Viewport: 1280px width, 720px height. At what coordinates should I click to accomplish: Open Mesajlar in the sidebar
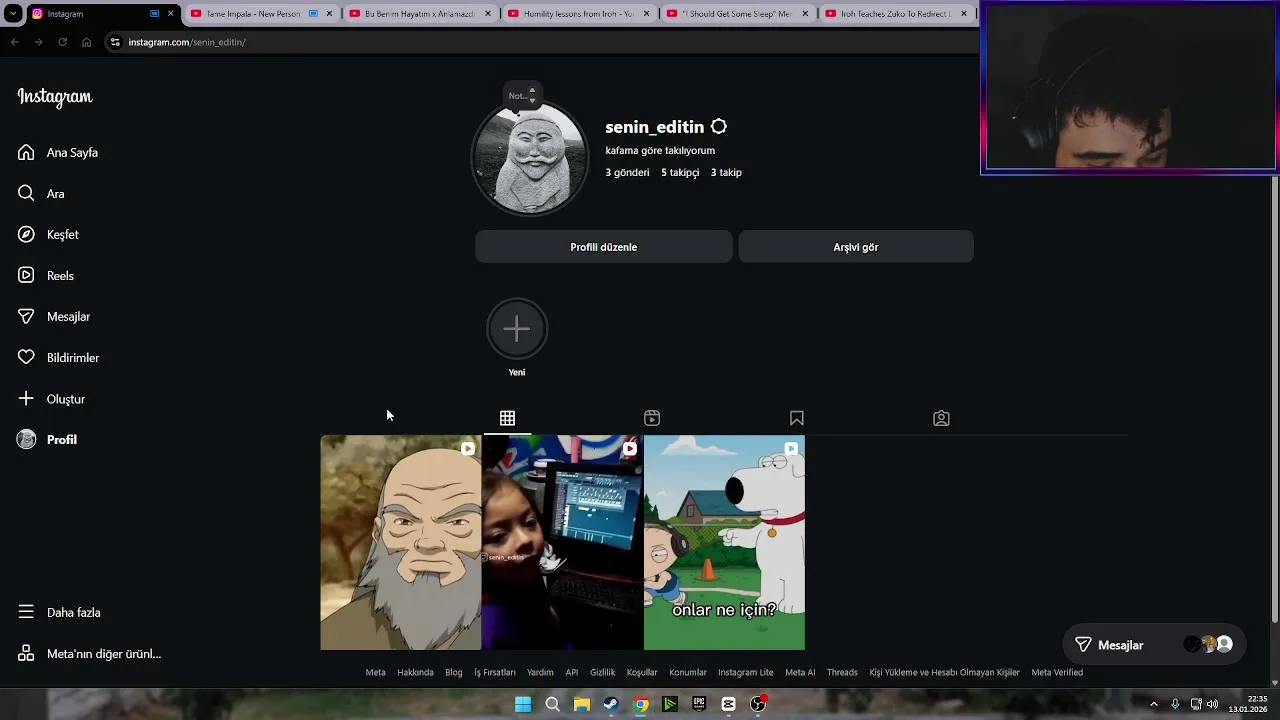pyautogui.click(x=54, y=316)
